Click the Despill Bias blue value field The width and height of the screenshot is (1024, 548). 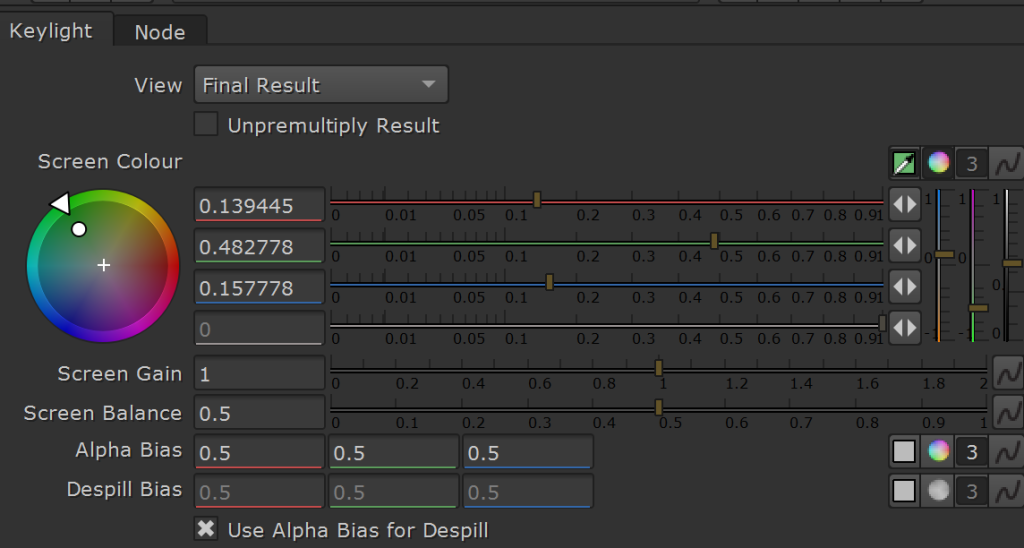pos(528,491)
